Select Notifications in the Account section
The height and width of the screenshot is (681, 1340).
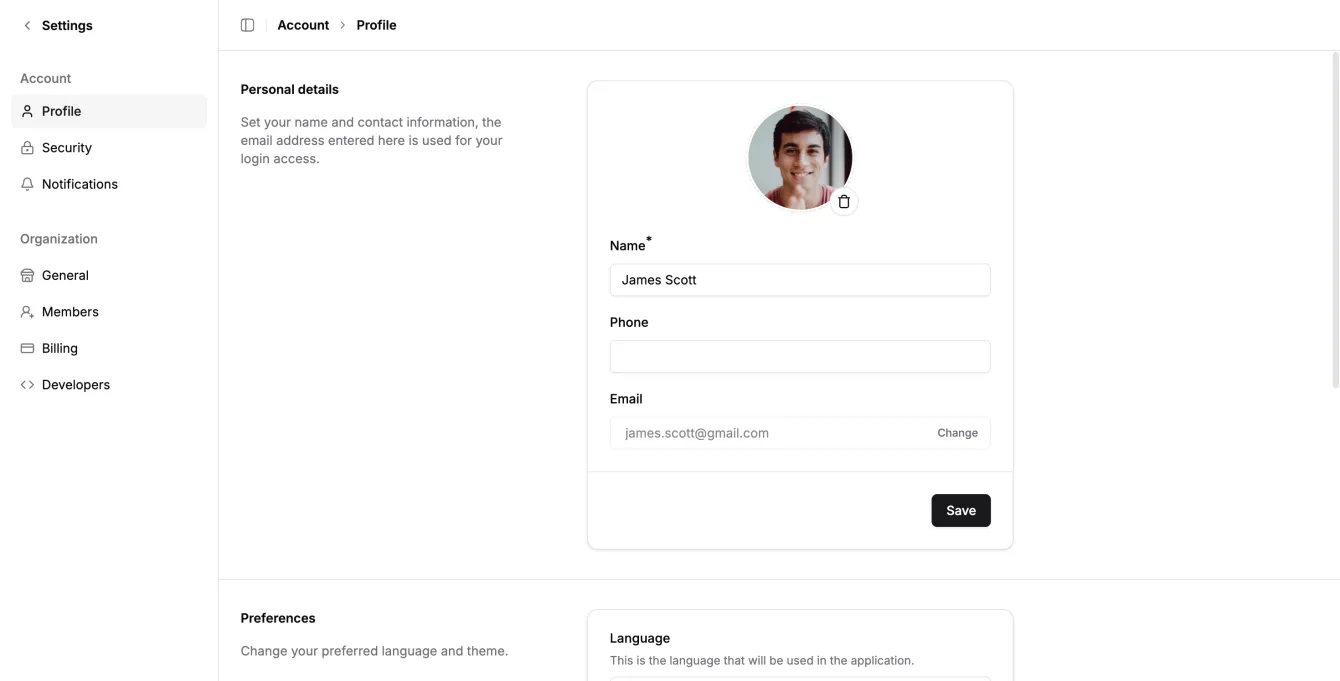click(x=79, y=183)
